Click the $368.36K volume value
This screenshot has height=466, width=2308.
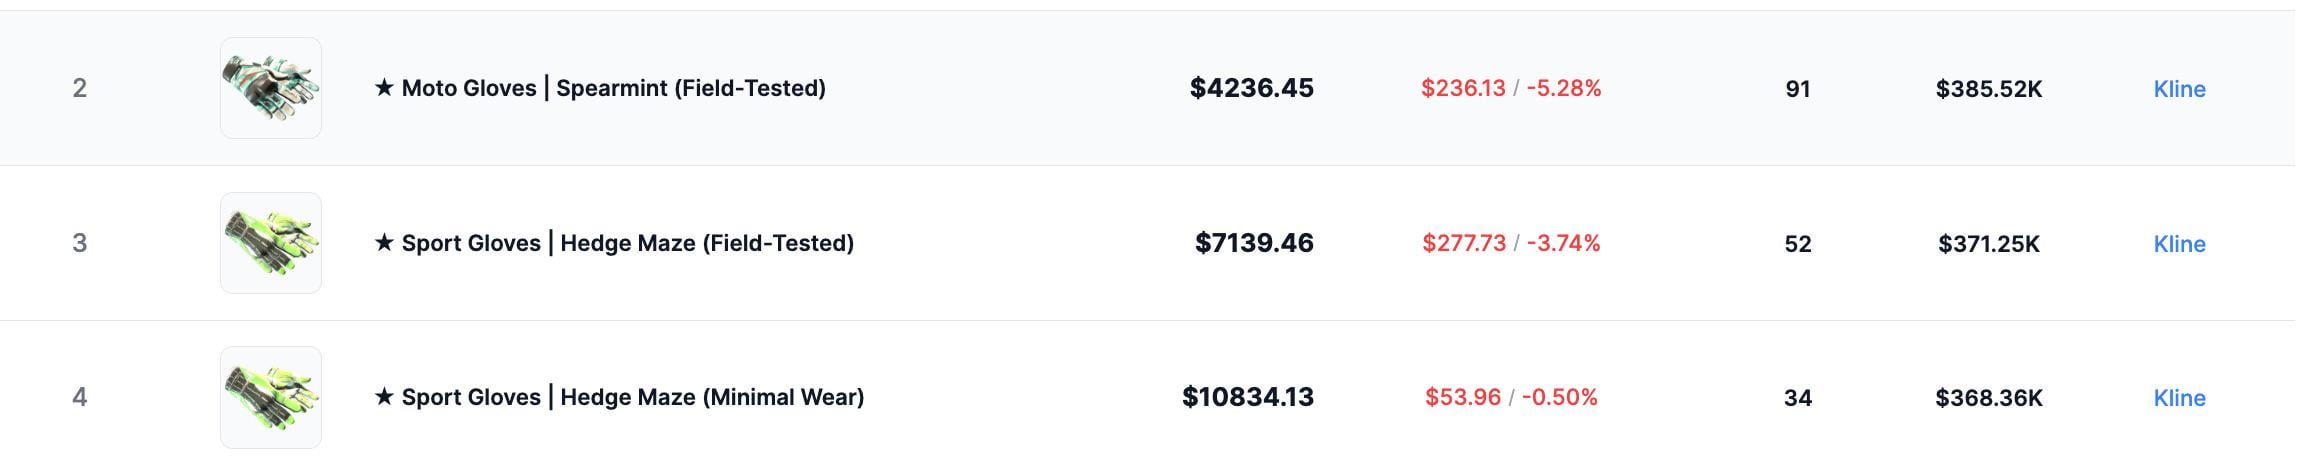1988,398
